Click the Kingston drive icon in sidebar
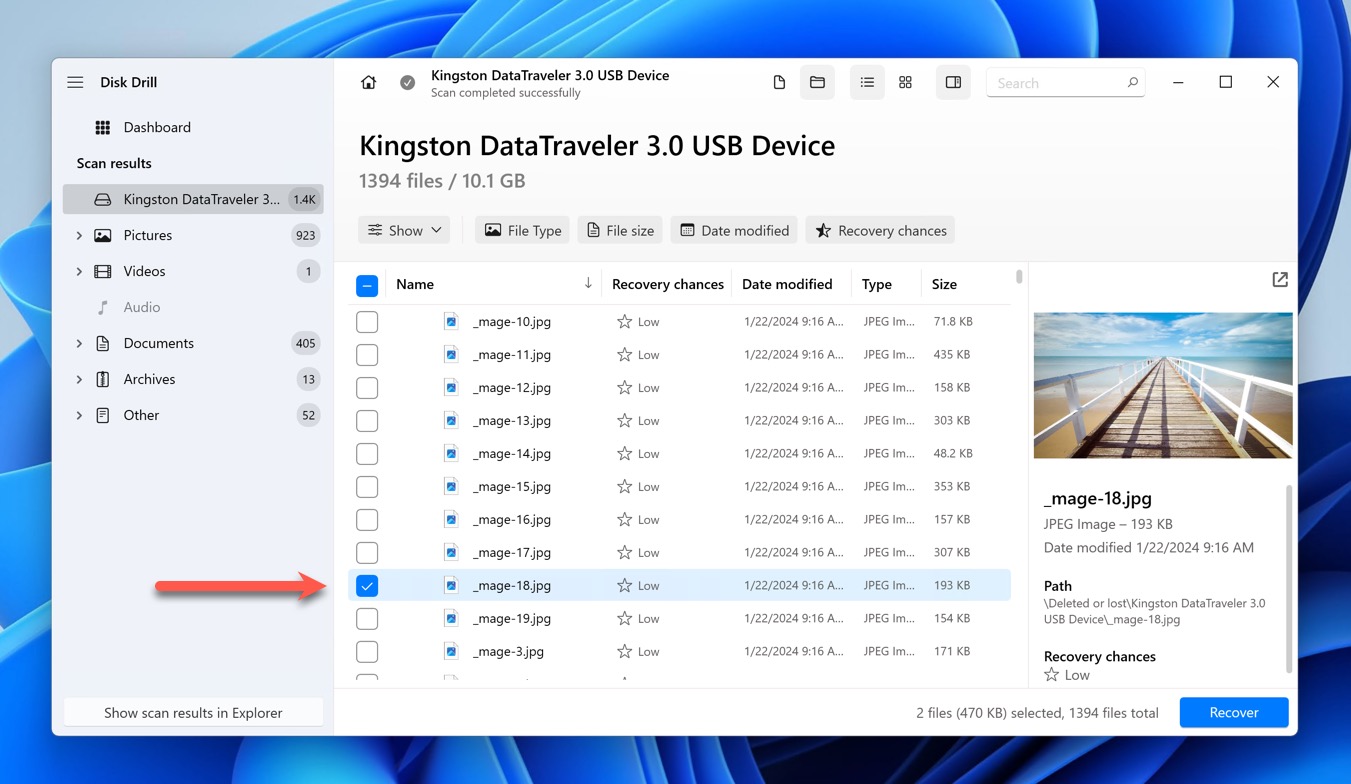This screenshot has height=784, width=1351. (102, 199)
